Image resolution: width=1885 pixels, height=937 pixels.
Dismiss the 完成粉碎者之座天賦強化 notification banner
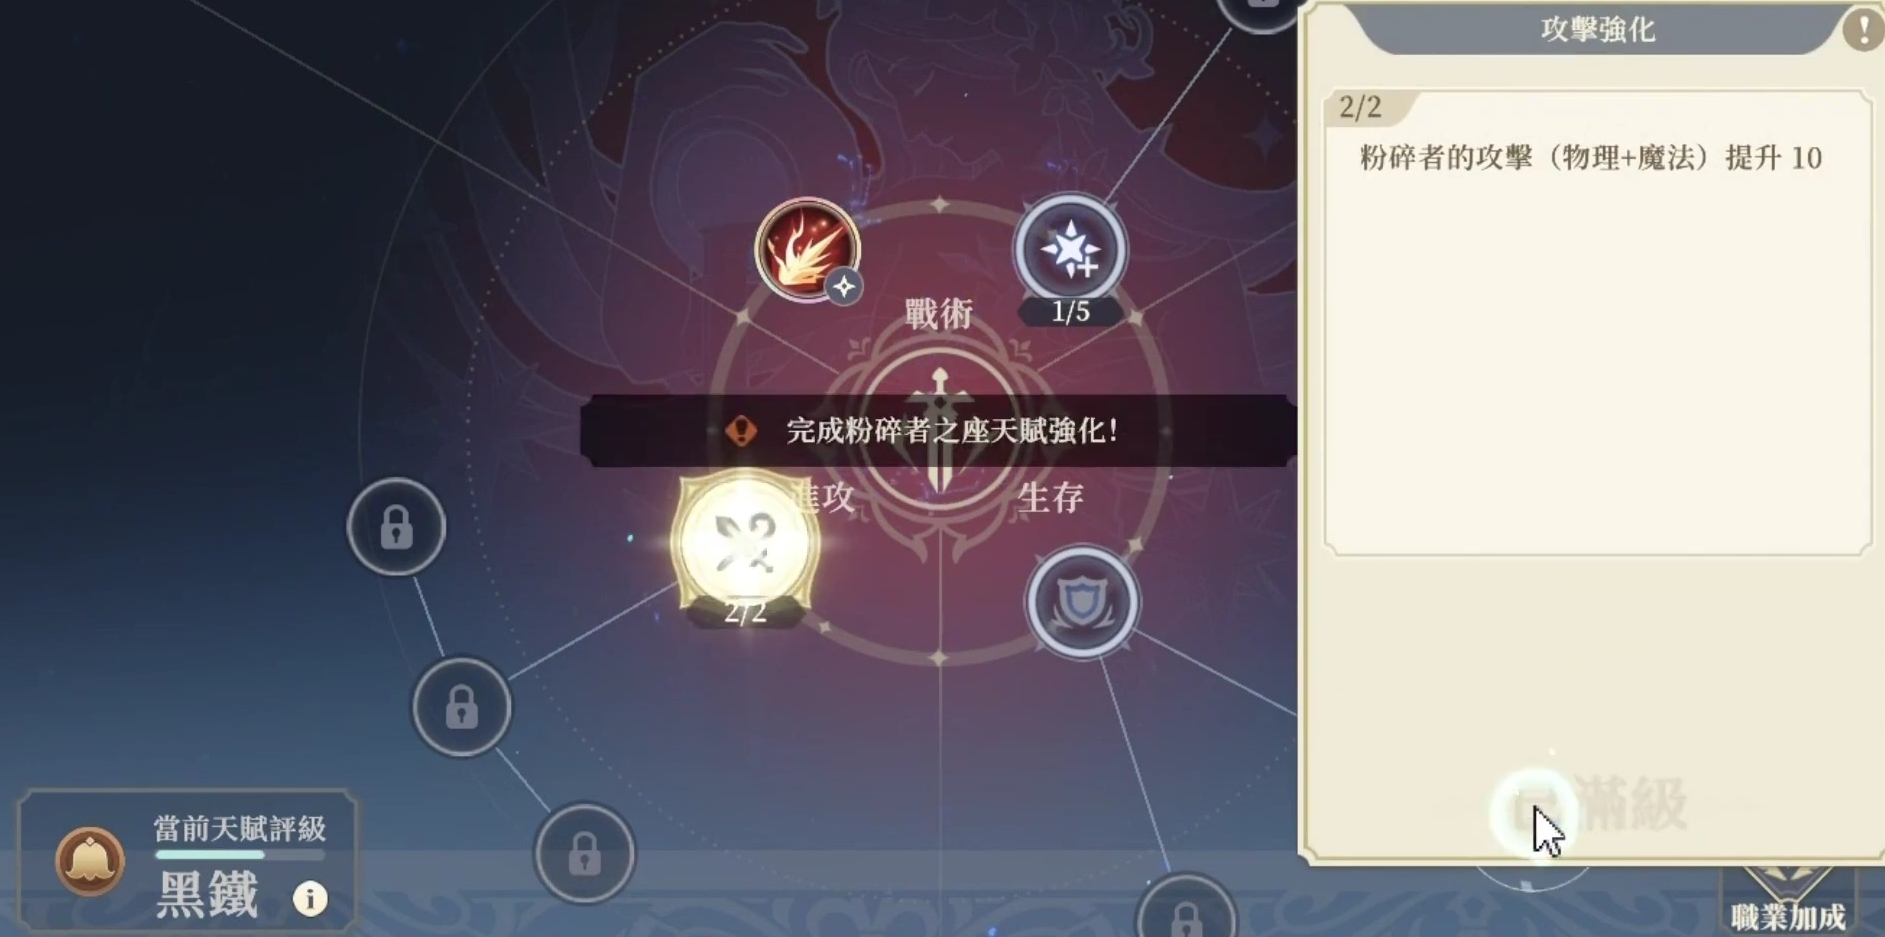pos(938,431)
